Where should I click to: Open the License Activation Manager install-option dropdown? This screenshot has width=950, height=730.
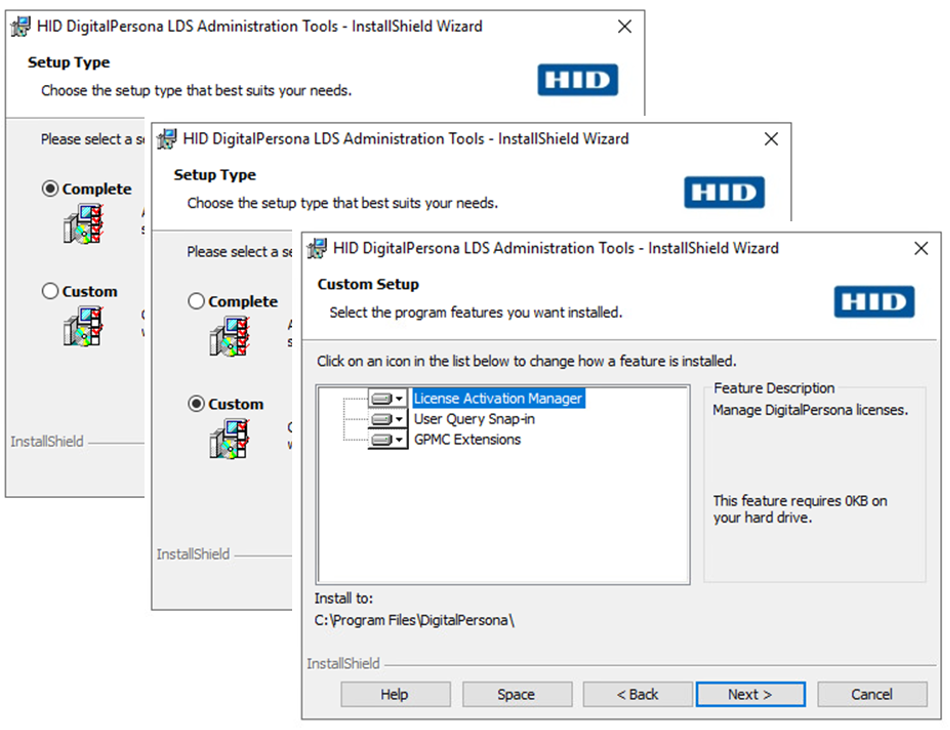click(x=388, y=398)
